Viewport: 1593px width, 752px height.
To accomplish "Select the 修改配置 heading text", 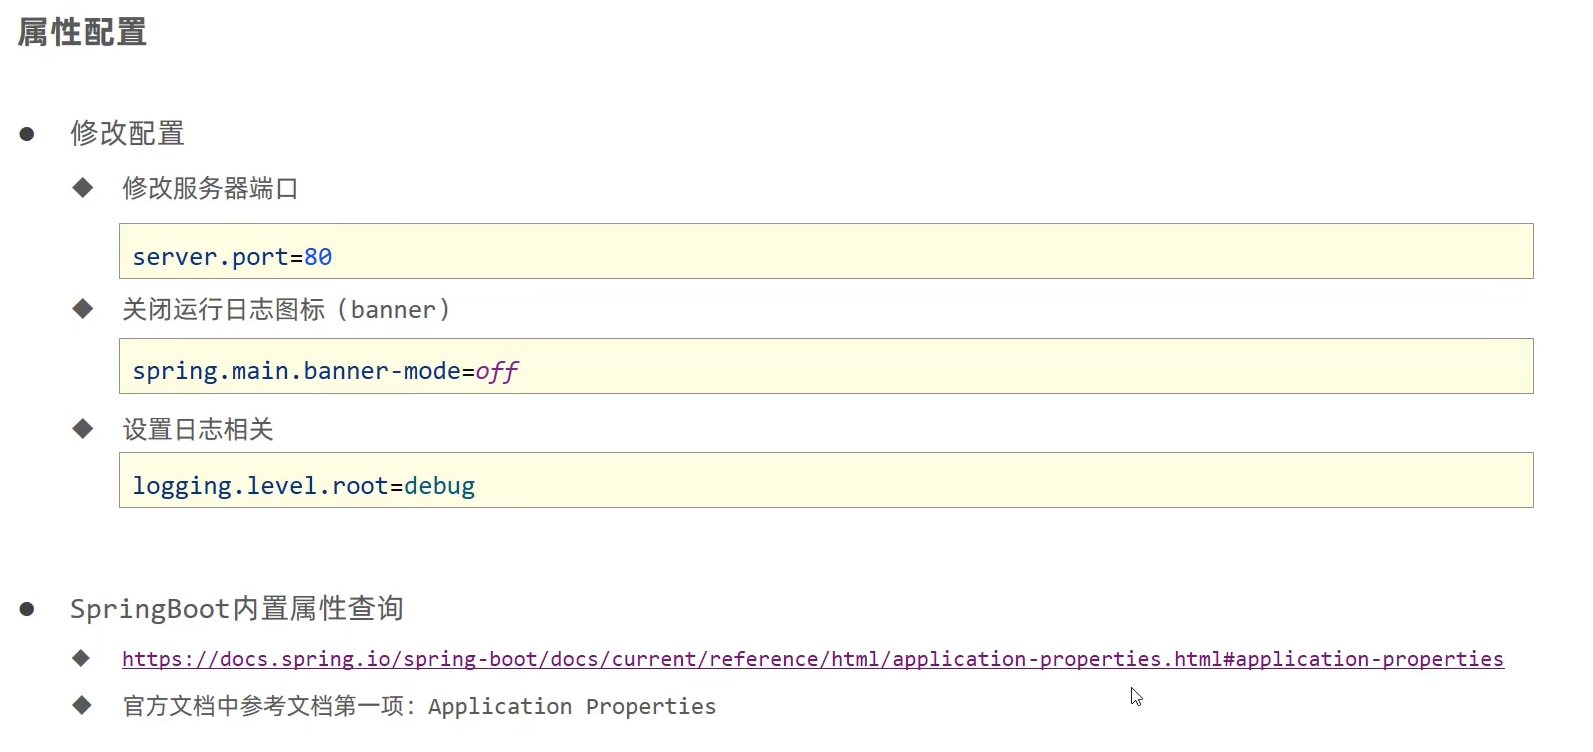I will point(127,133).
